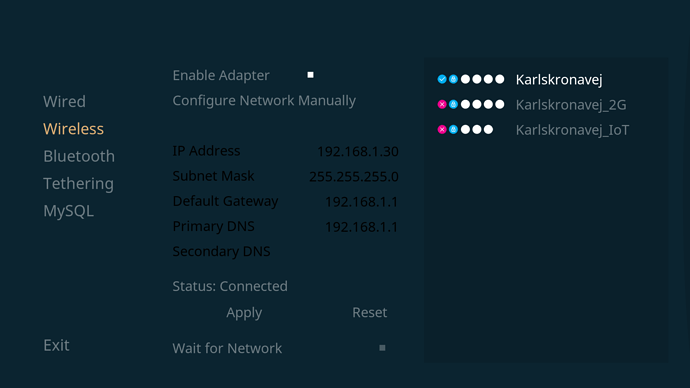This screenshot has width=690, height=388.
Task: Switch to the Tethering section
Action: tap(78, 183)
